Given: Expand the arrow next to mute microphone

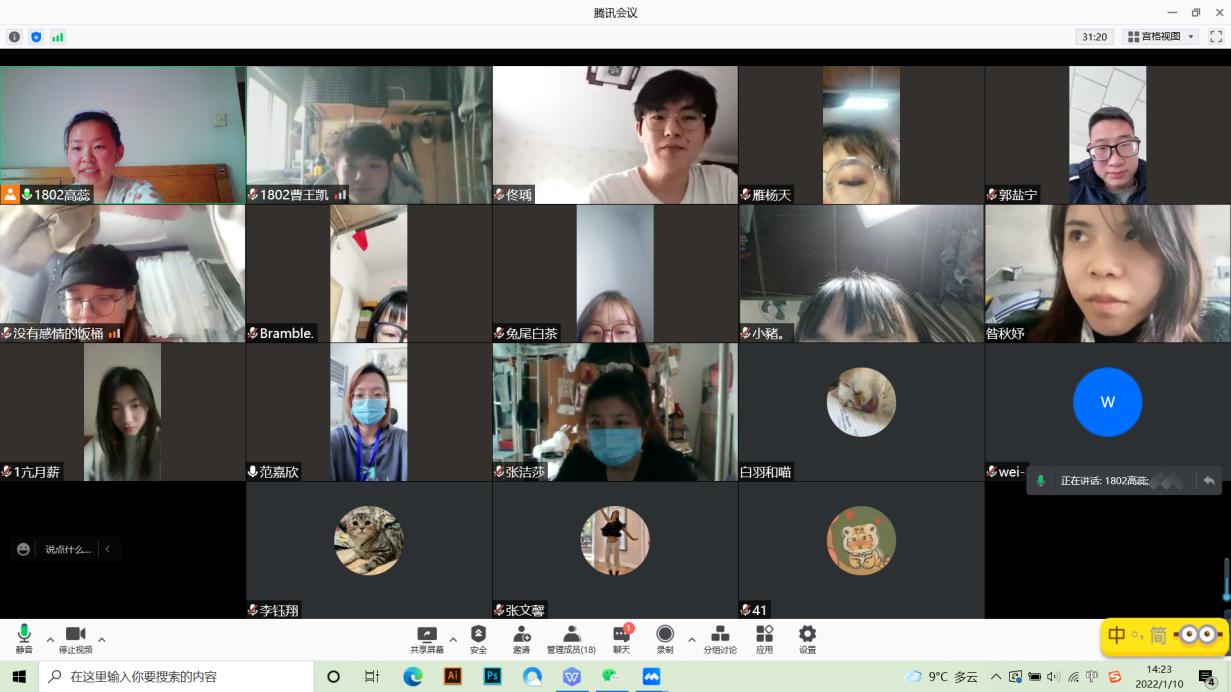Looking at the screenshot, I should point(50,639).
